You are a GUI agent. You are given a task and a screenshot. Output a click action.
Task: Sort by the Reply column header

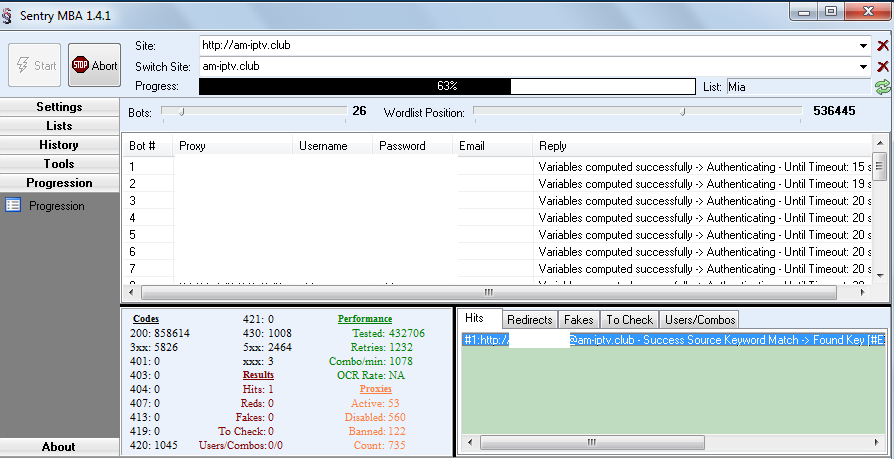702,145
